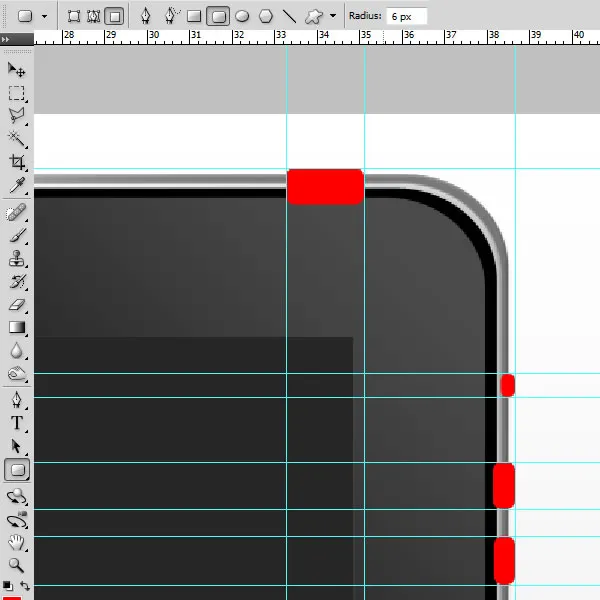600x600 pixels.
Task: Expand the toolbox double-arrow toggle
Action: pos(5,39)
